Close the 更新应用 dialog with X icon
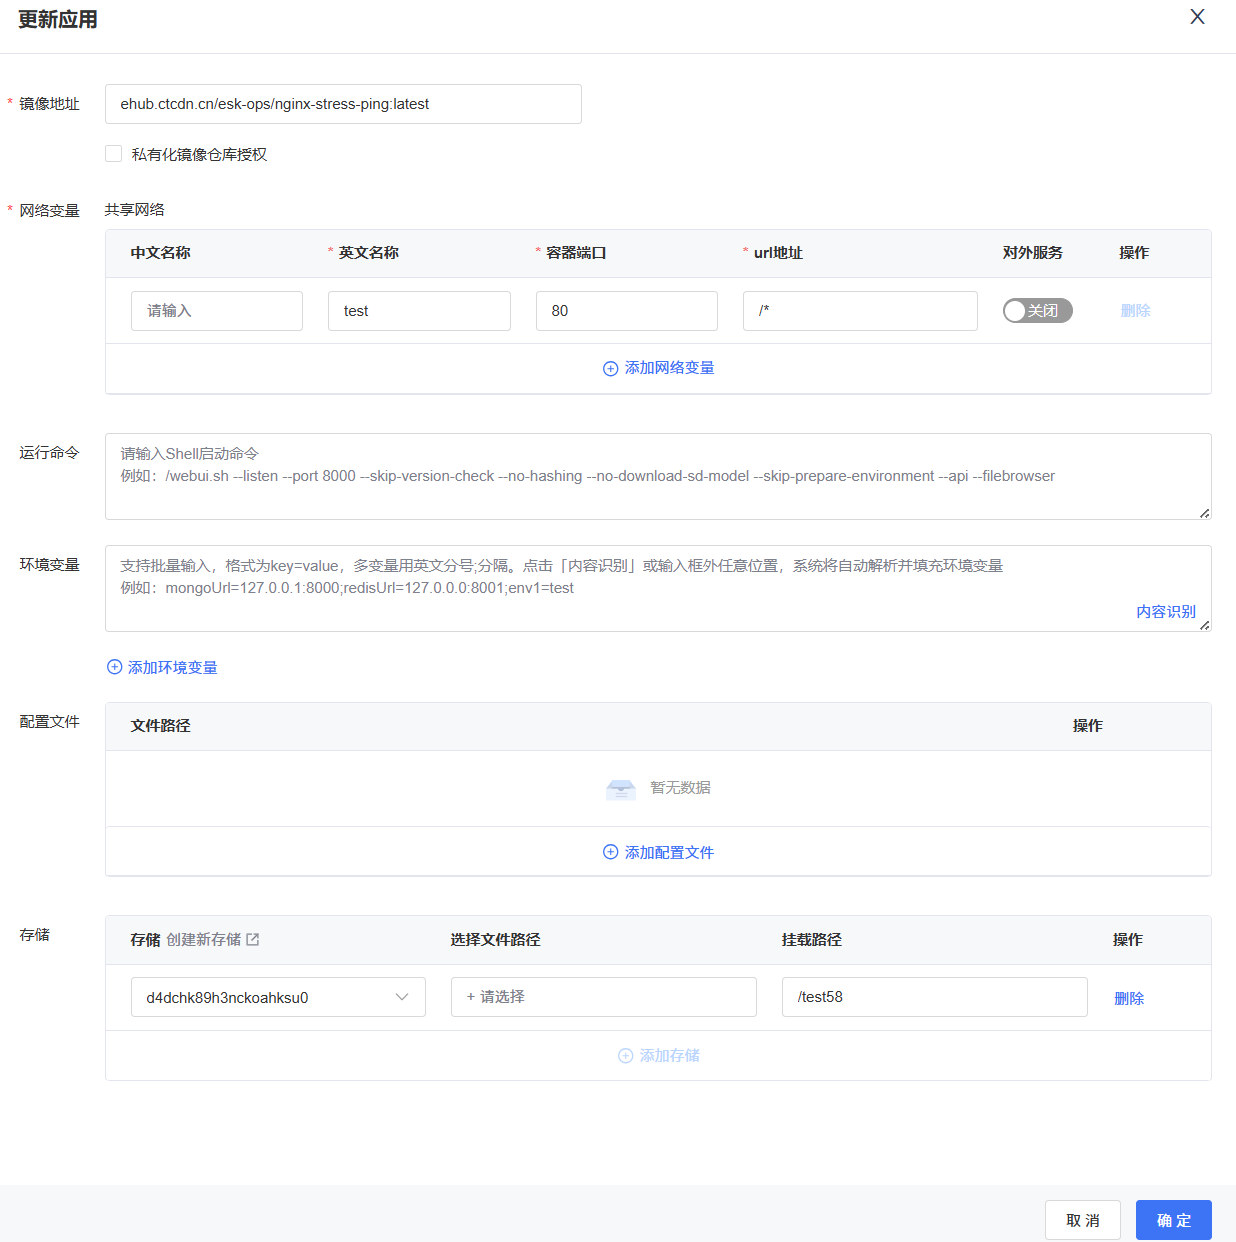Viewport: 1236px width, 1242px height. pos(1197,17)
